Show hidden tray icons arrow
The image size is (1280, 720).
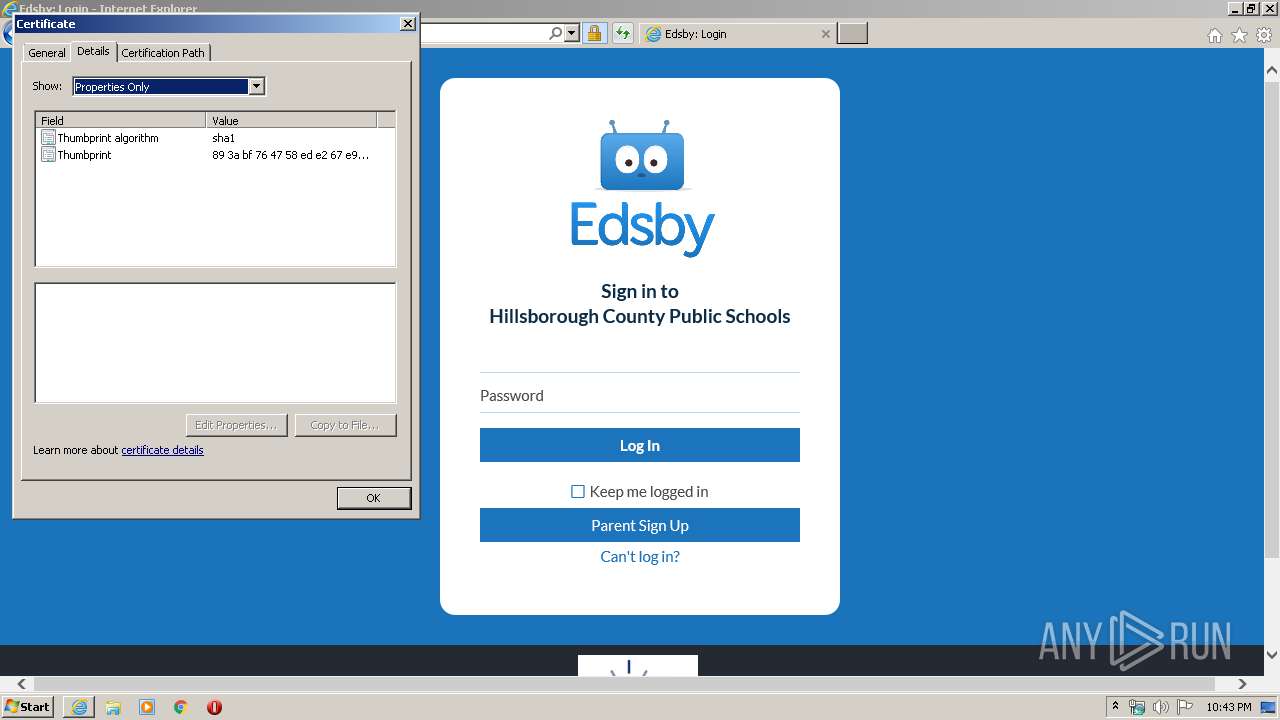pos(1115,707)
